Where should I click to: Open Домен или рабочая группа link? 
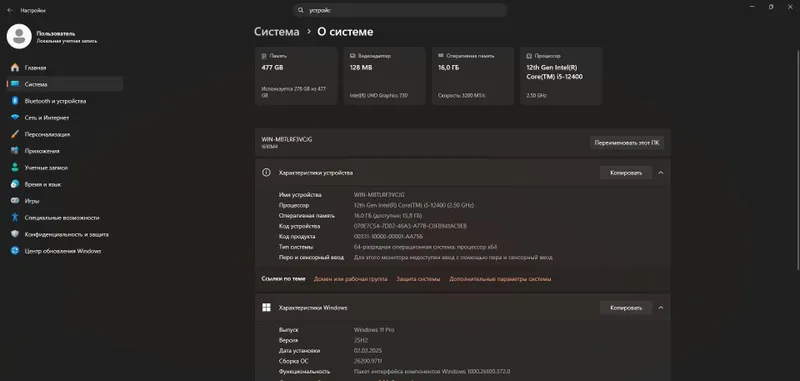coord(351,279)
